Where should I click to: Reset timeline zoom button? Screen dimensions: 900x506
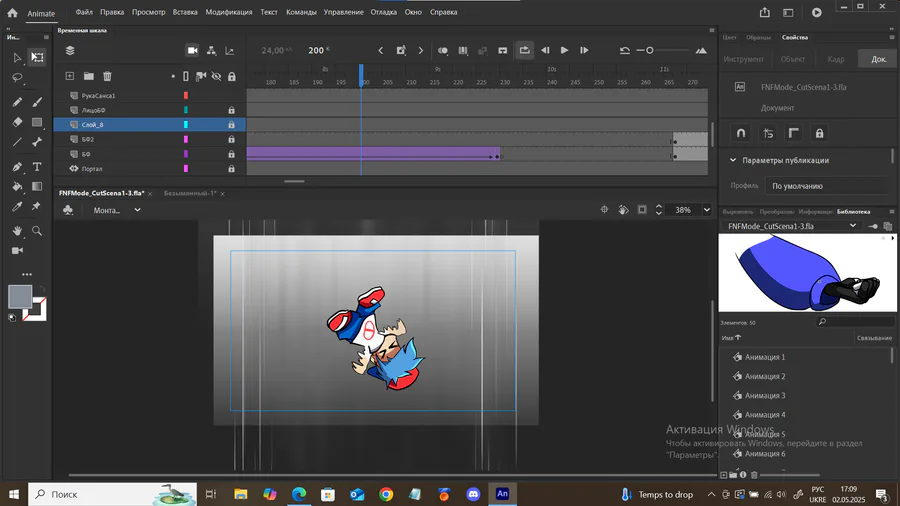pos(624,50)
